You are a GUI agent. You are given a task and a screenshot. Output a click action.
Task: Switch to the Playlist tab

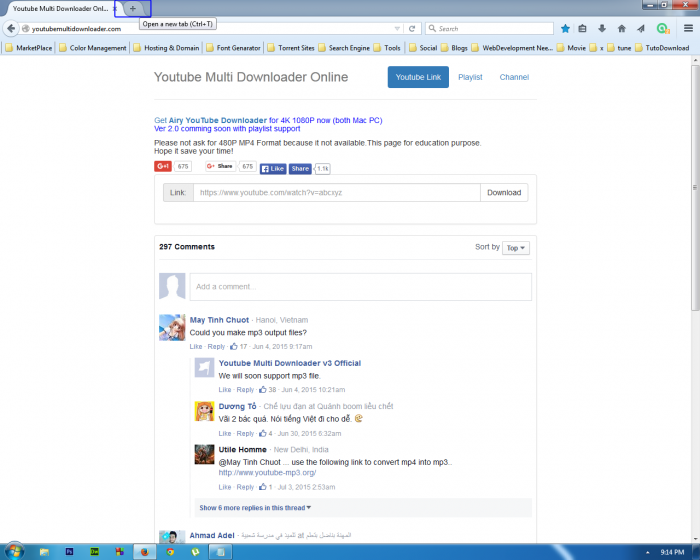click(470, 77)
